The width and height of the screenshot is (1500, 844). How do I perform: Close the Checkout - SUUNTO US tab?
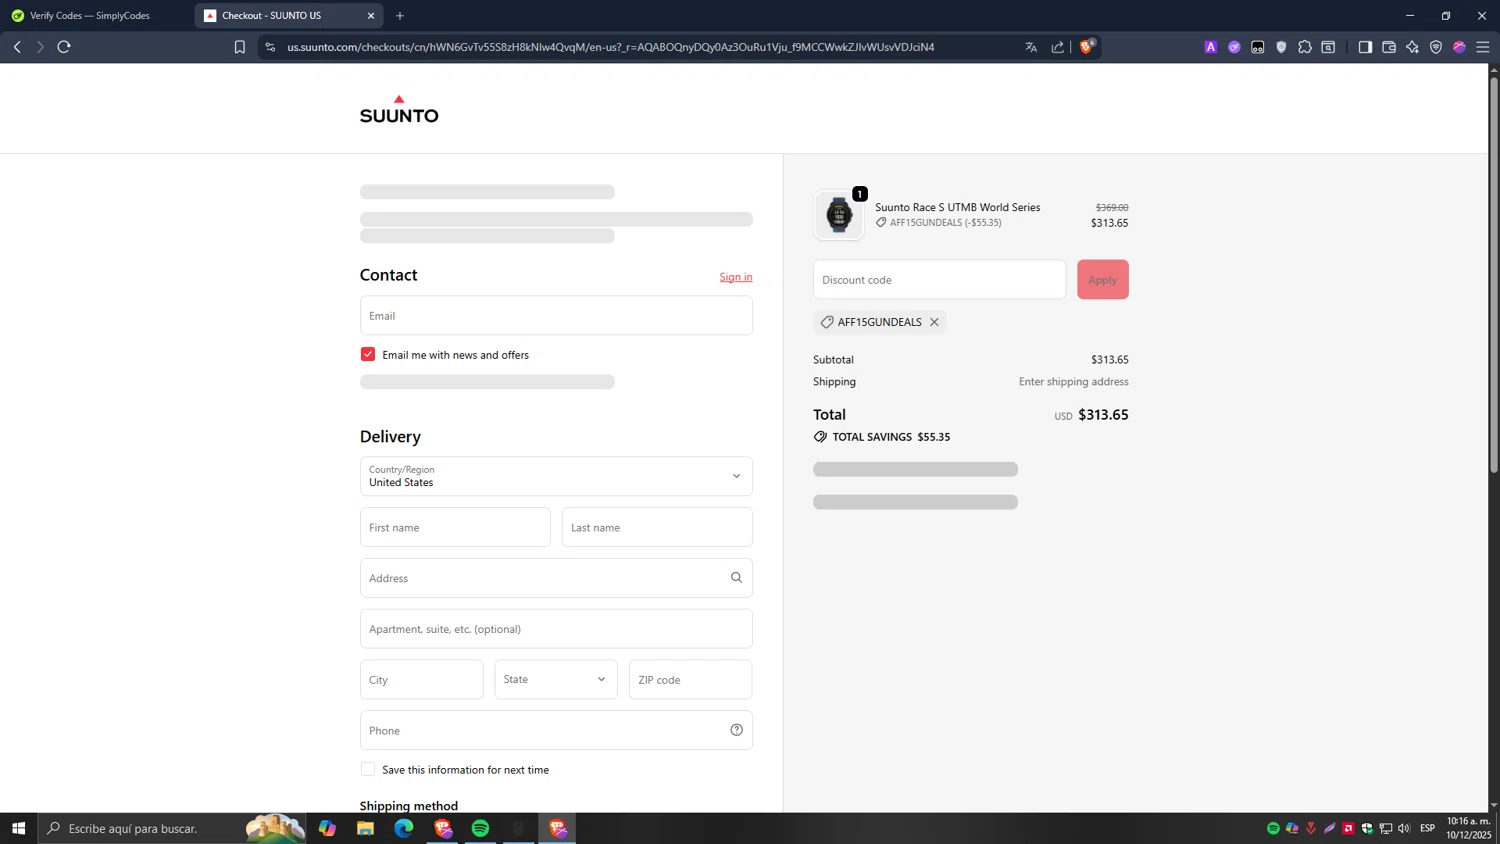coord(371,16)
